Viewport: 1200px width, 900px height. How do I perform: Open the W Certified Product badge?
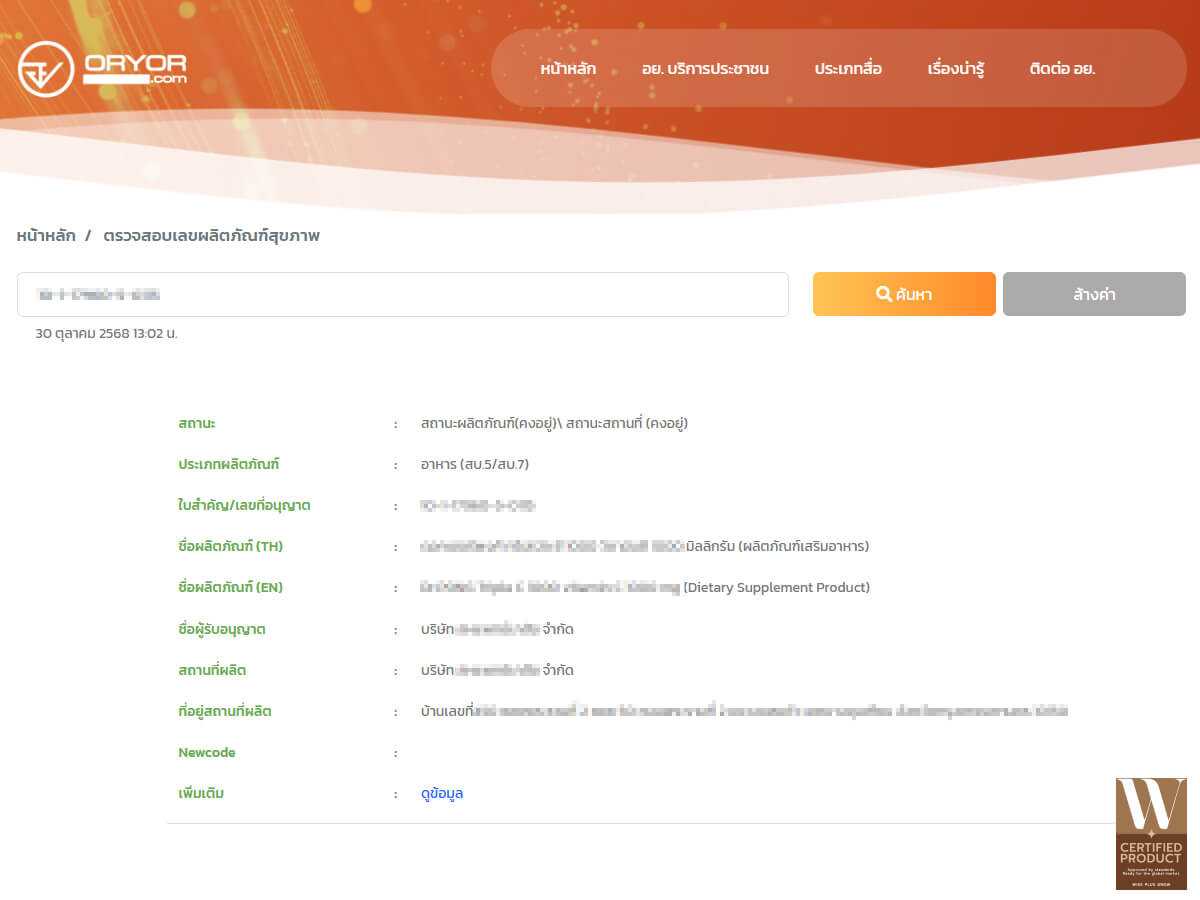(1151, 833)
